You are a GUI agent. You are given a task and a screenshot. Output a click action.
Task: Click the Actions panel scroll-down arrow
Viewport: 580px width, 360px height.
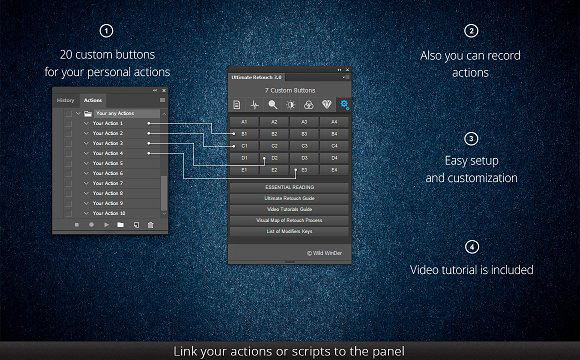pyautogui.click(x=164, y=213)
